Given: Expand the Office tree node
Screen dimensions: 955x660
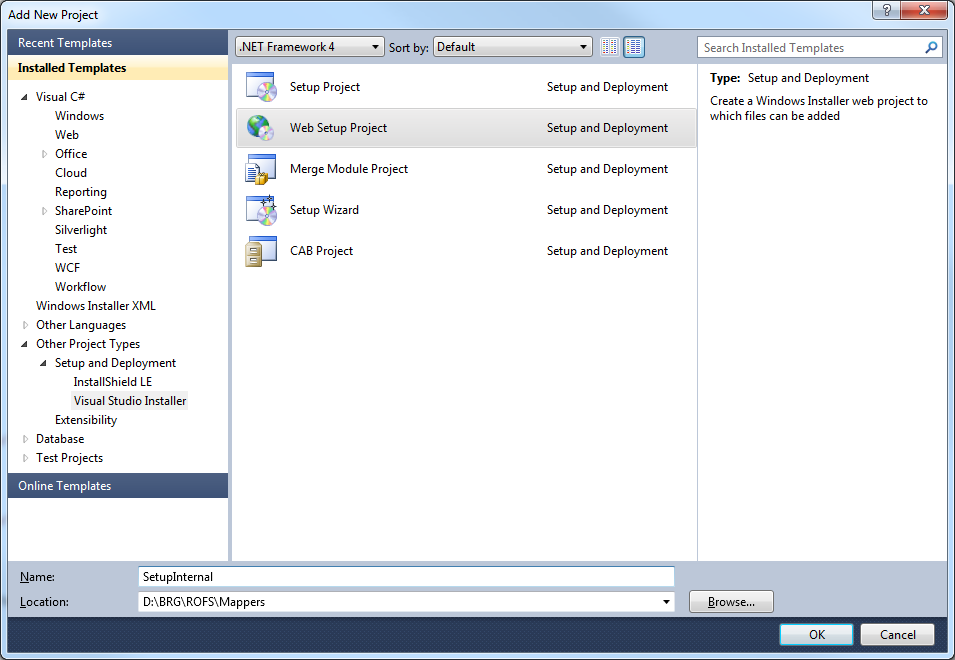Looking at the screenshot, I should (44, 154).
